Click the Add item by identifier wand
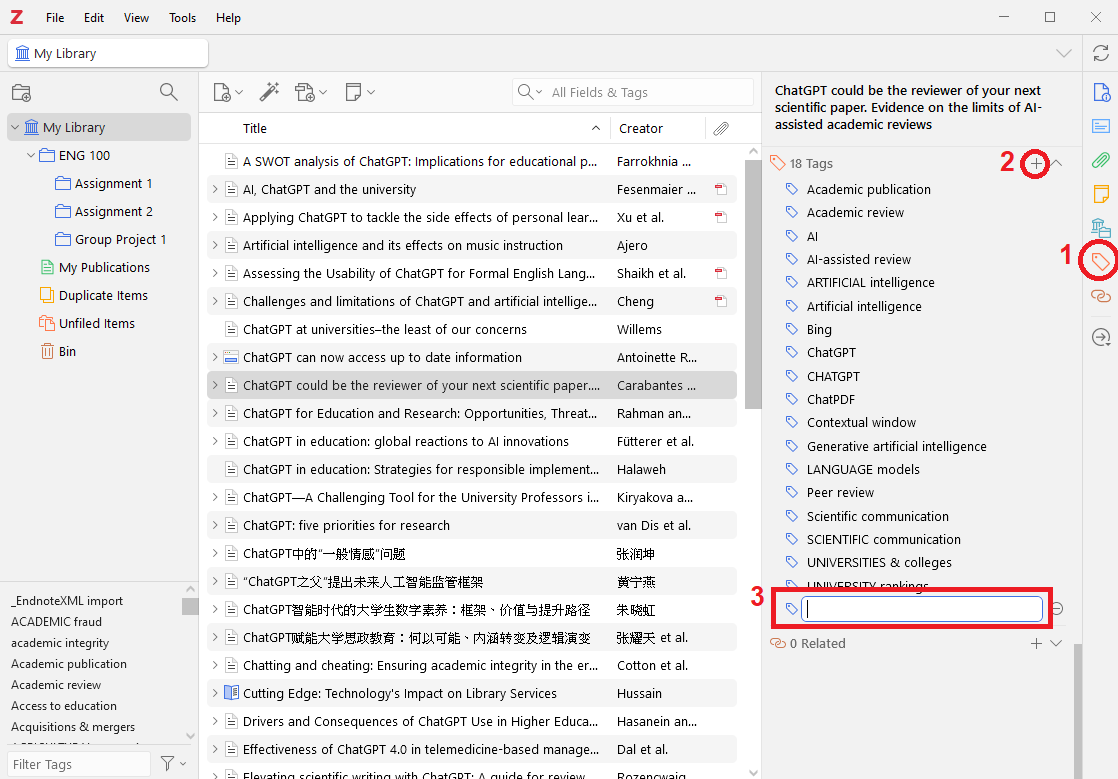 point(268,92)
